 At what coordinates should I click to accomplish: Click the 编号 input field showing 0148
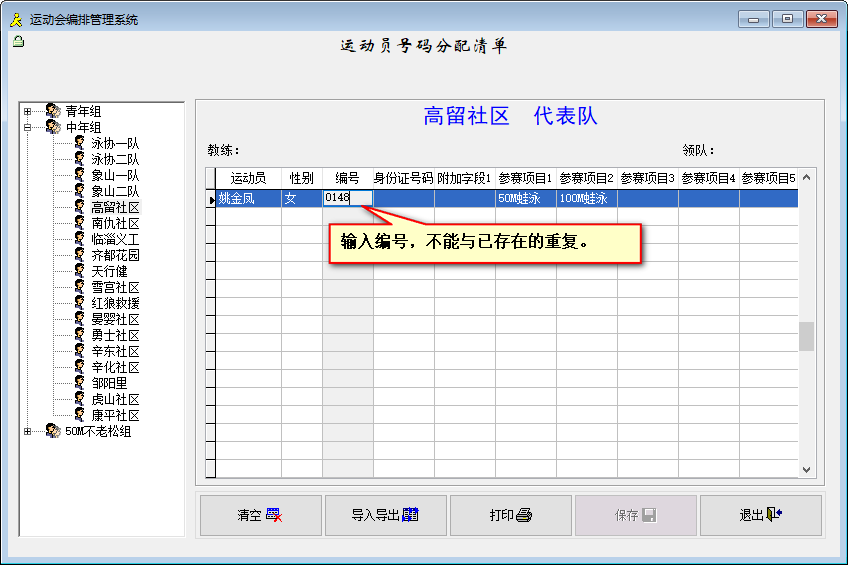click(x=347, y=198)
